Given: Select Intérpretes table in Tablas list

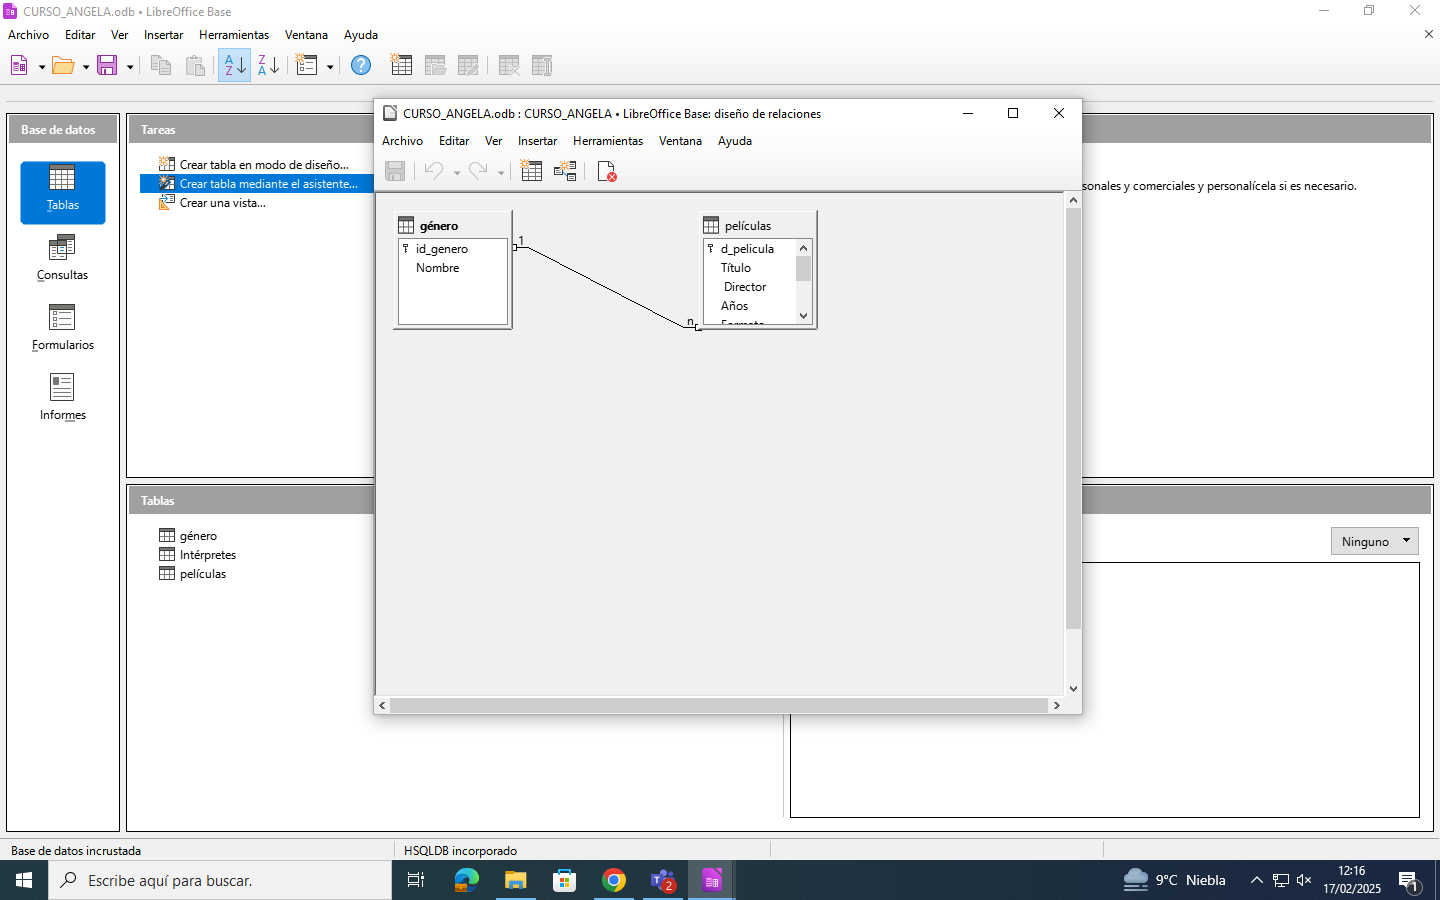Looking at the screenshot, I should coord(207,555).
